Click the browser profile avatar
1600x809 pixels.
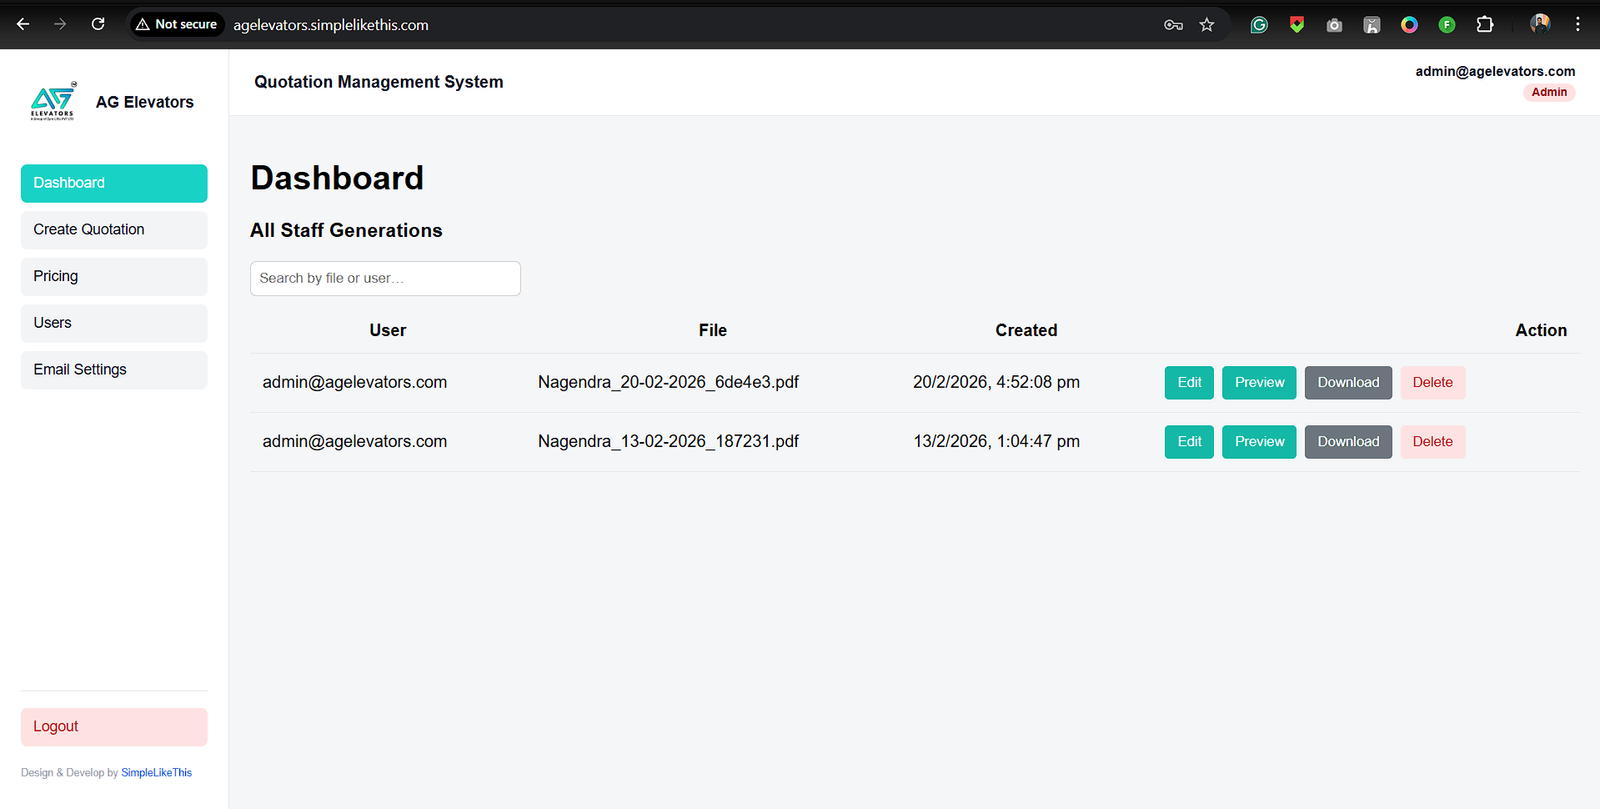(x=1540, y=24)
